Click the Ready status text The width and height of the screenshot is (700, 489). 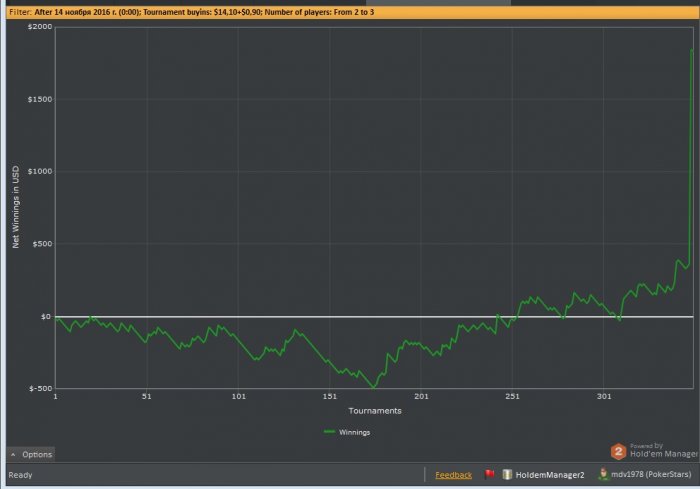click(21, 475)
